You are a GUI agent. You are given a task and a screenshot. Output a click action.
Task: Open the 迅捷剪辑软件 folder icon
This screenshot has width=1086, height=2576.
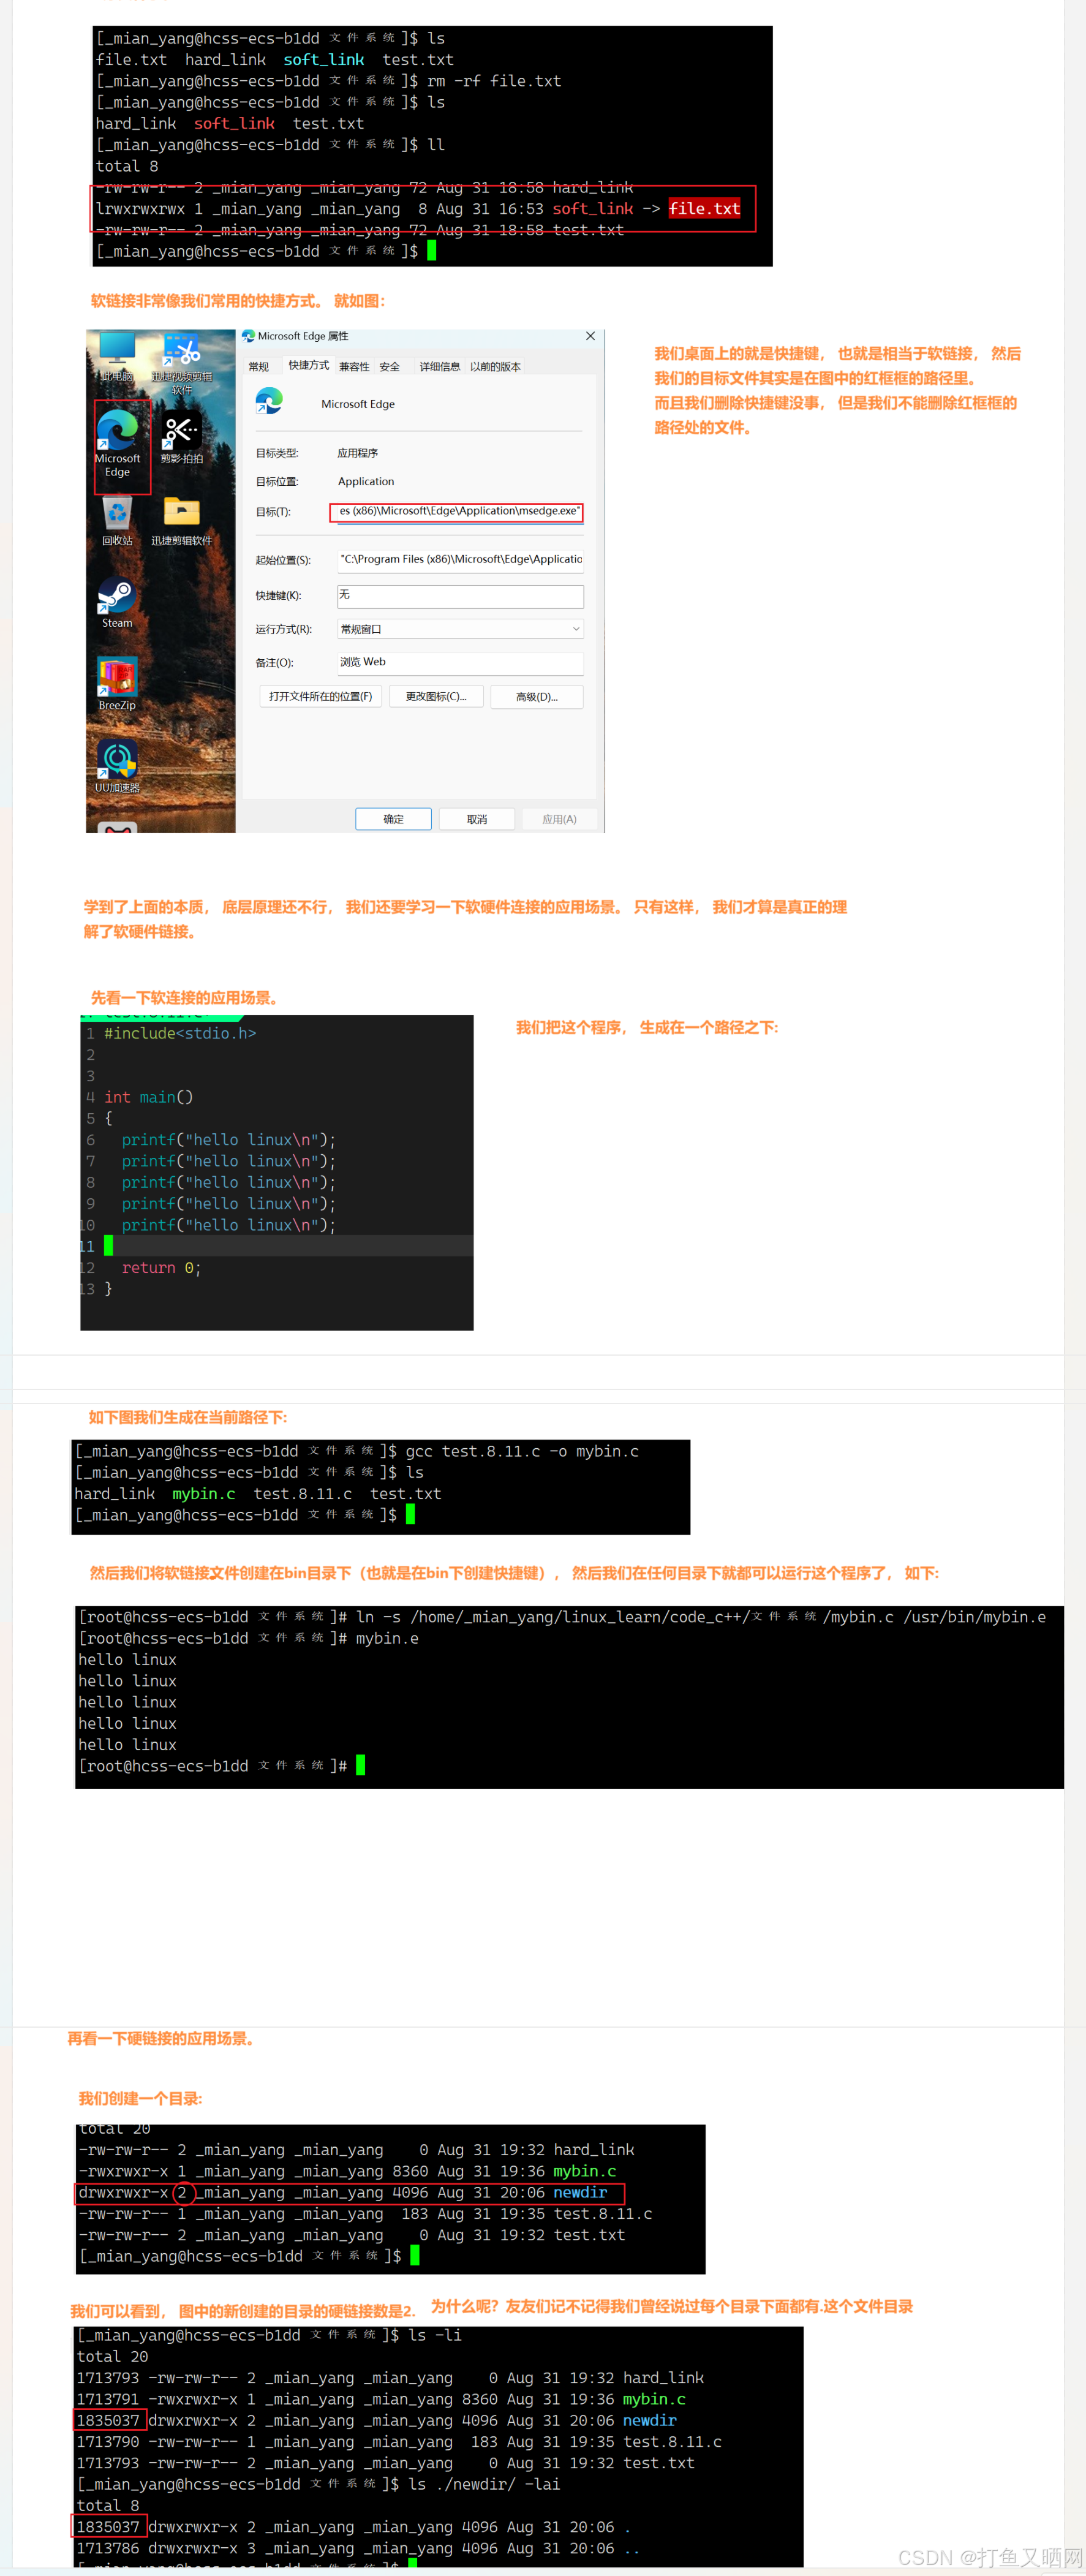[x=182, y=521]
